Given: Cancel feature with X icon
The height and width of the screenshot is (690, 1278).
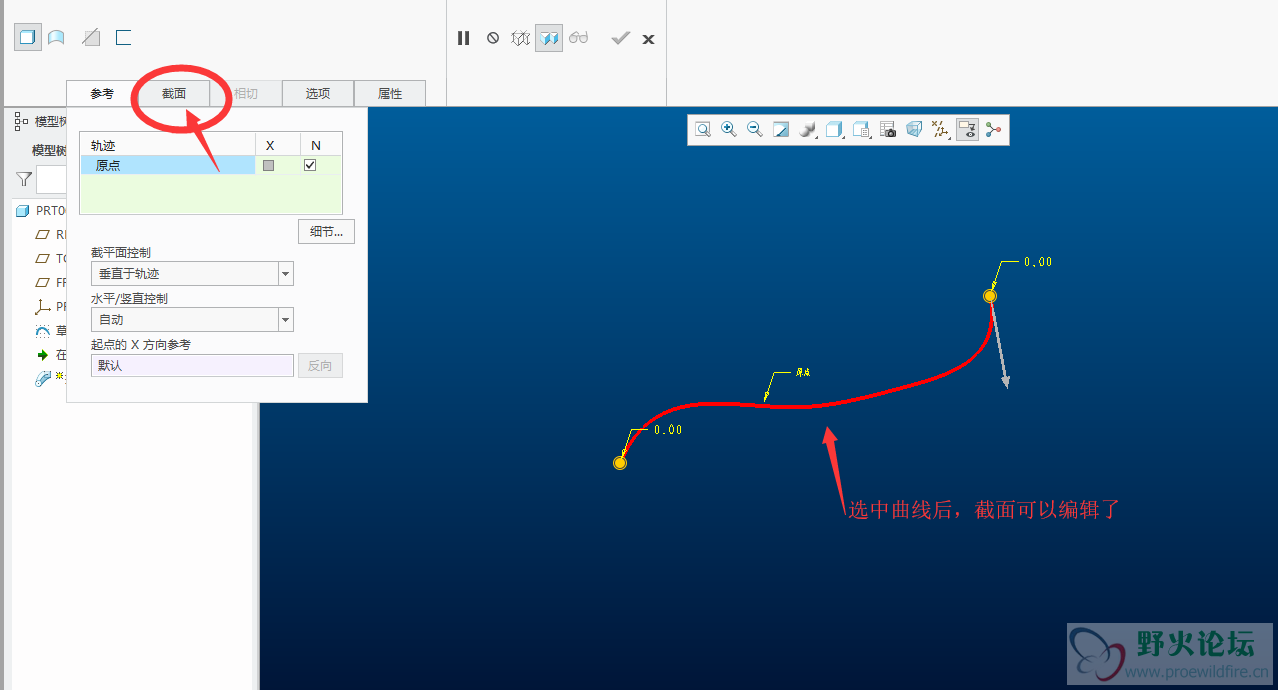Looking at the screenshot, I should 648,39.
